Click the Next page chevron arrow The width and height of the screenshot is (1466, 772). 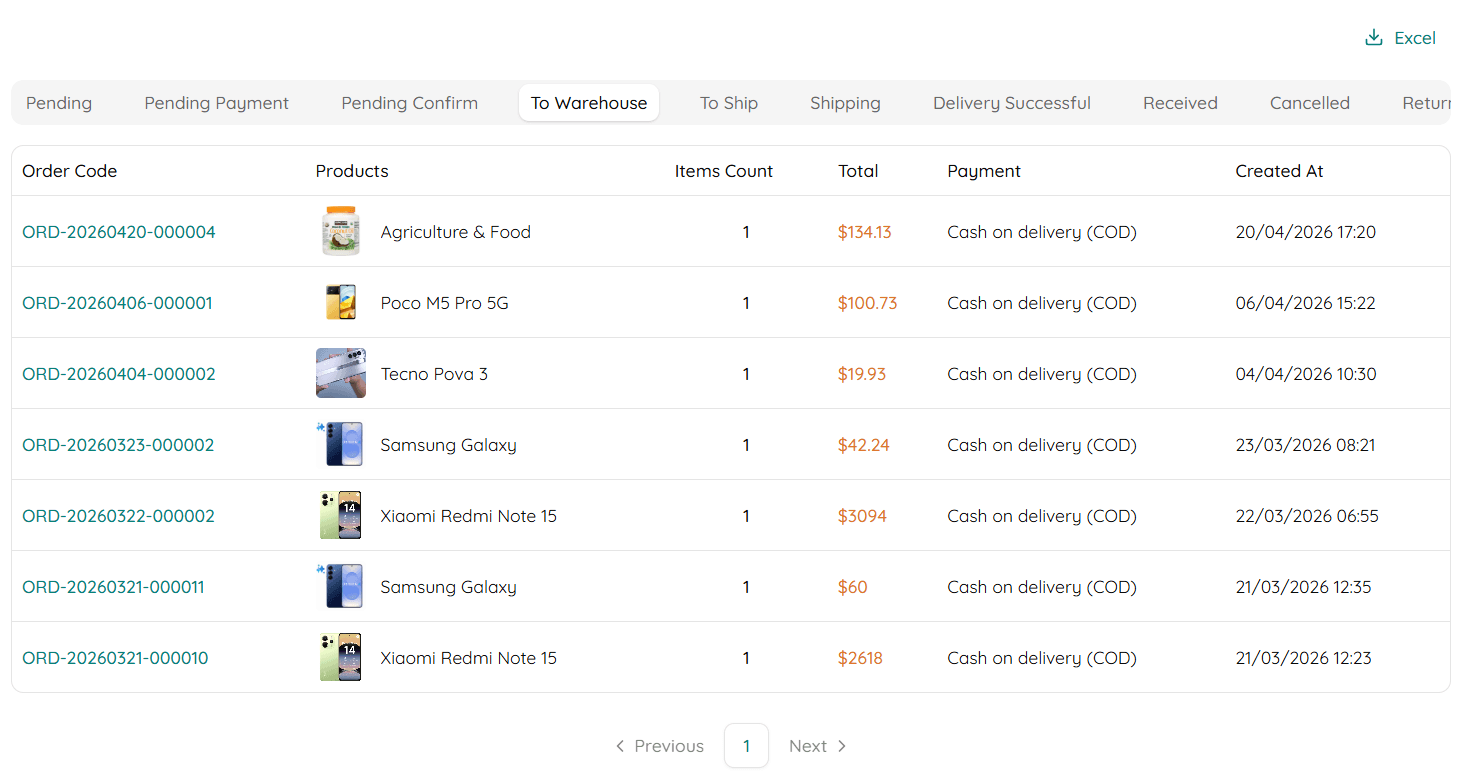coord(842,746)
